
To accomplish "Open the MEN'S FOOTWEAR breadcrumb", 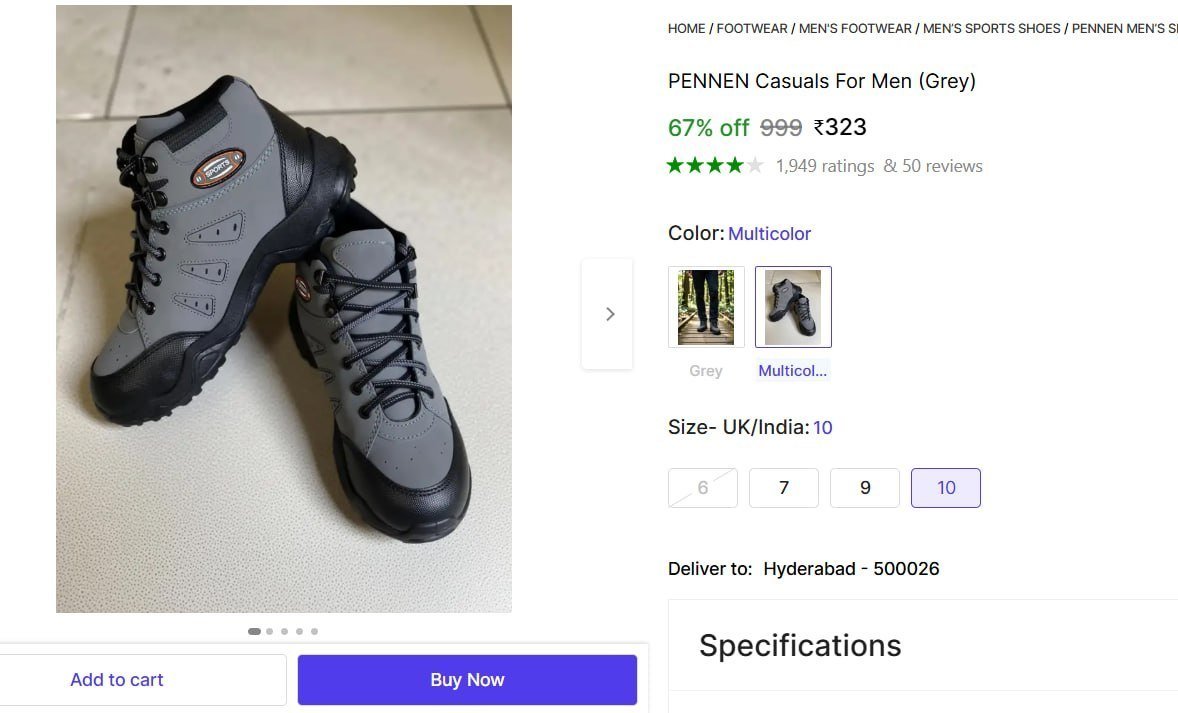I will [855, 28].
